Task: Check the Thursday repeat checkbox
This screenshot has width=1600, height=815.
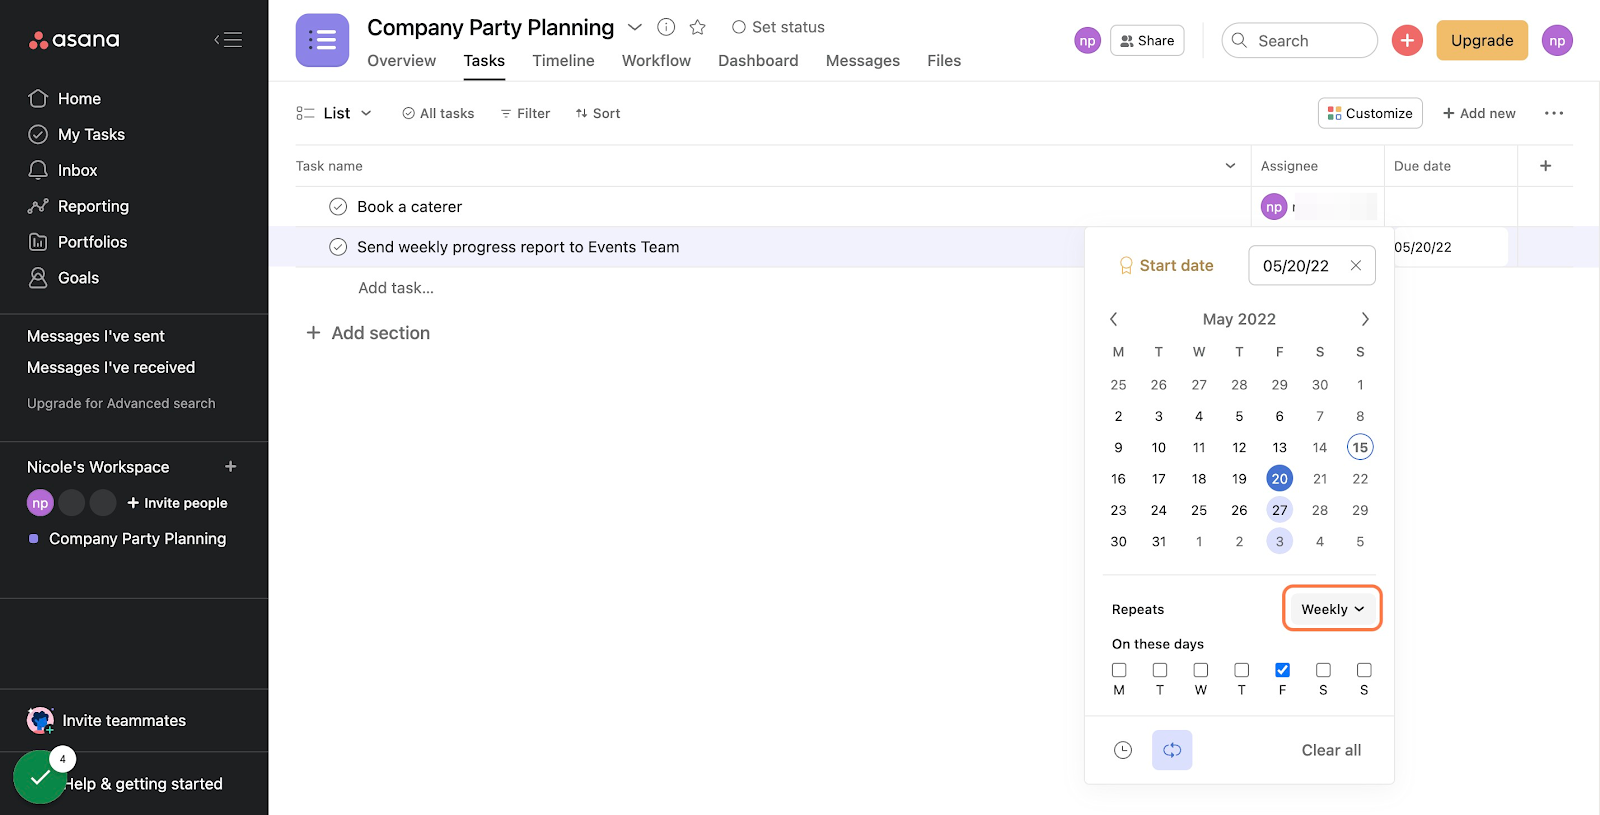Action: coord(1242,670)
